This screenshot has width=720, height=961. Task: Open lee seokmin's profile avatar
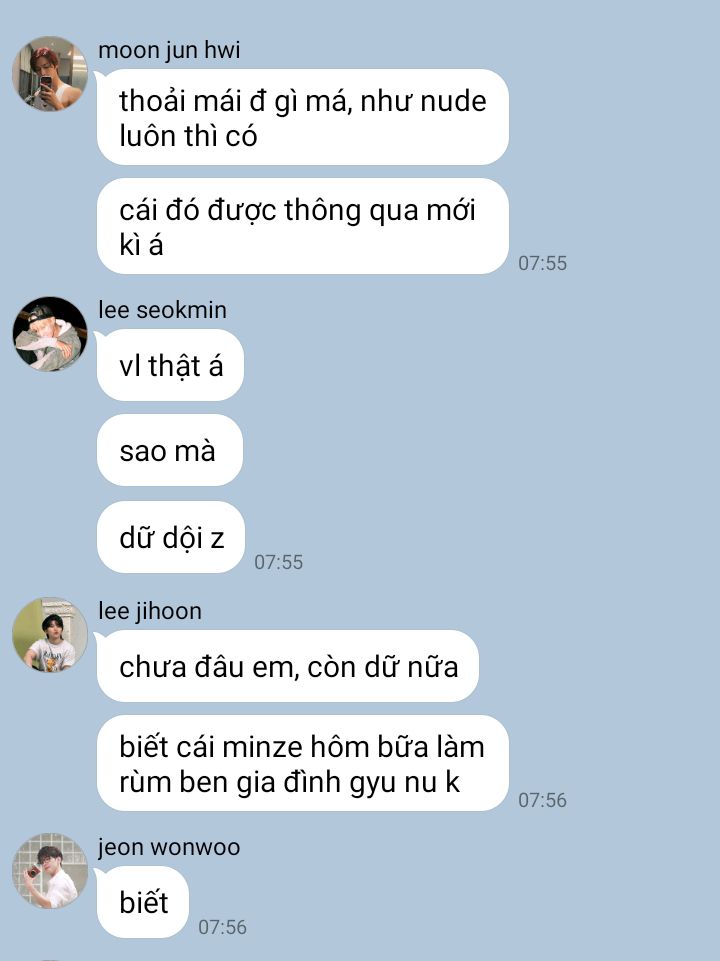pyautogui.click(x=50, y=333)
